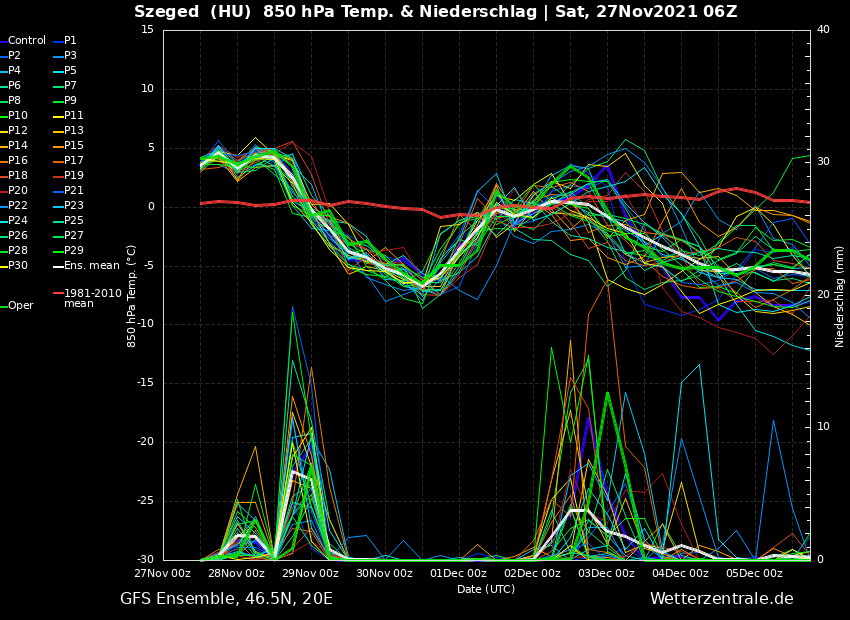Click the Date (UTC) axis label
This screenshot has width=850, height=620.
[486, 590]
